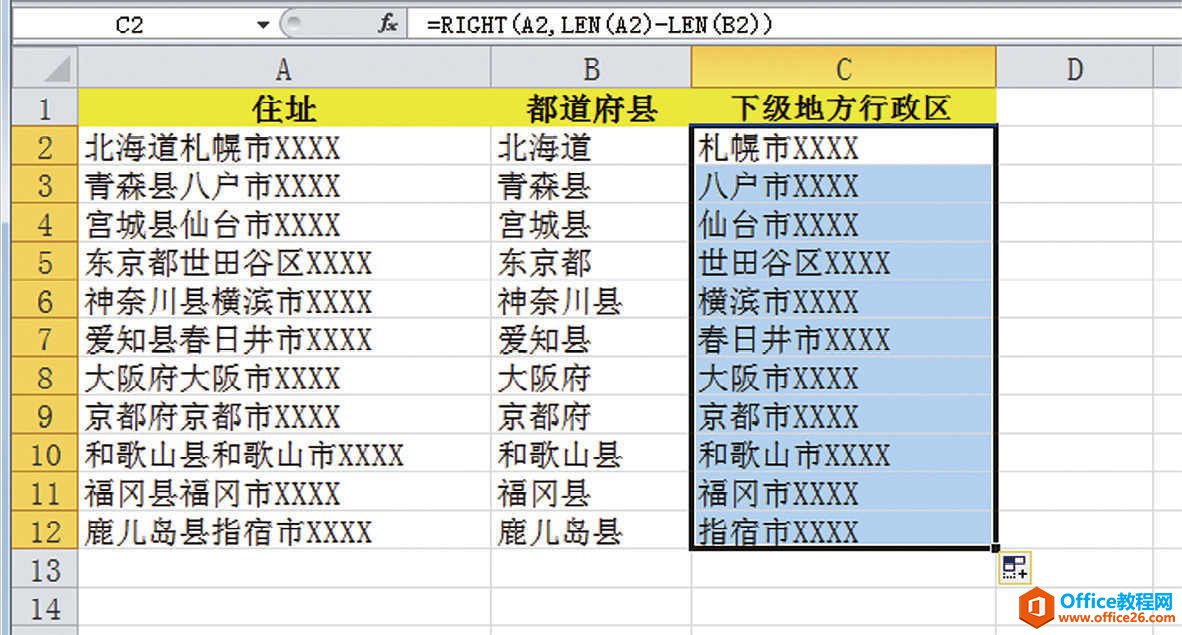
Task: Click cell 爱知县 in column B
Action: click(x=591, y=339)
